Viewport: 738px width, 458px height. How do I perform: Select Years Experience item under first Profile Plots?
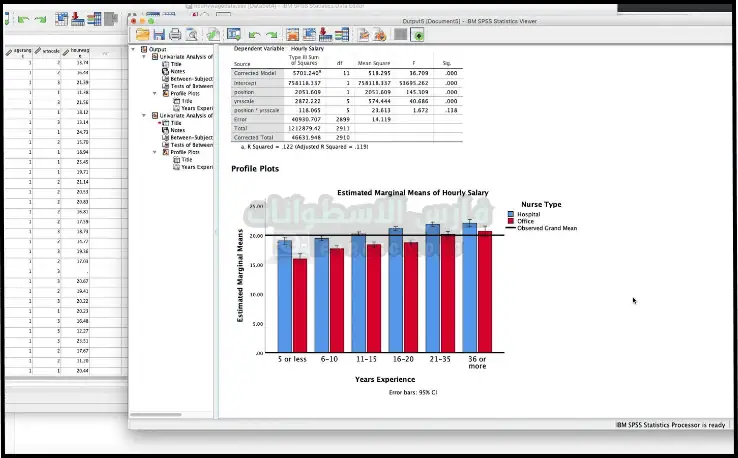(196, 108)
